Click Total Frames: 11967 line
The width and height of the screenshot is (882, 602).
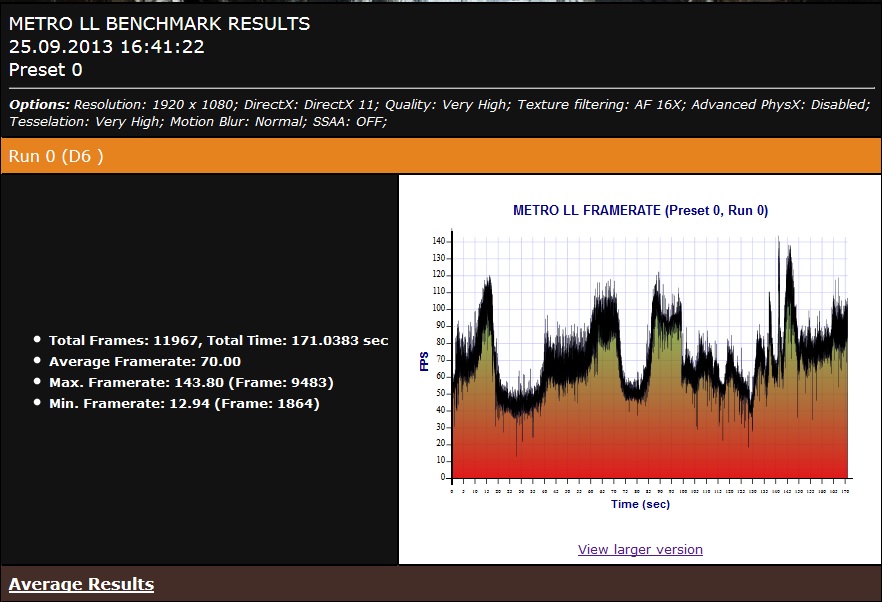pyautogui.click(x=218, y=340)
